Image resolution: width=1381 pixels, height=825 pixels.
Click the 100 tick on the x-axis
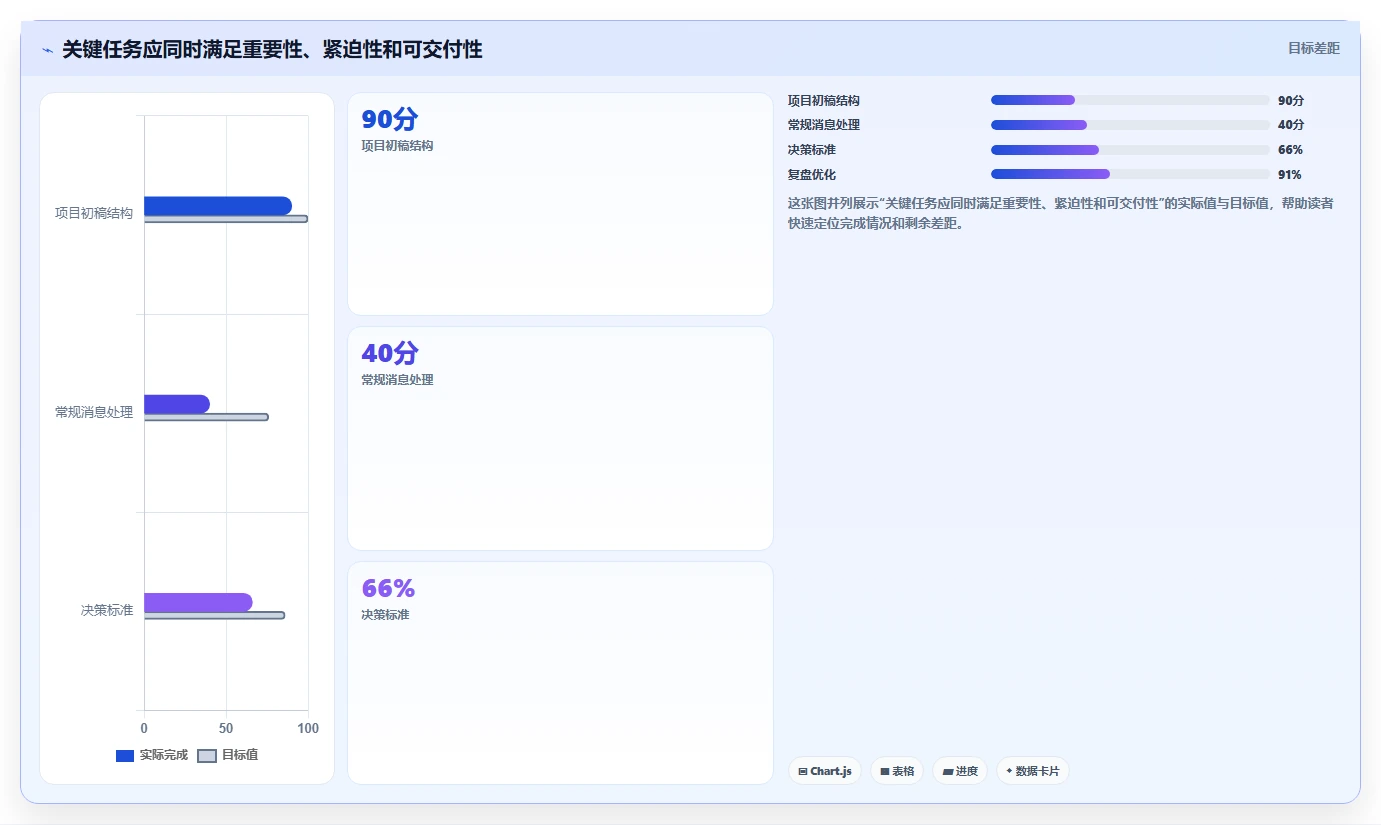click(308, 728)
